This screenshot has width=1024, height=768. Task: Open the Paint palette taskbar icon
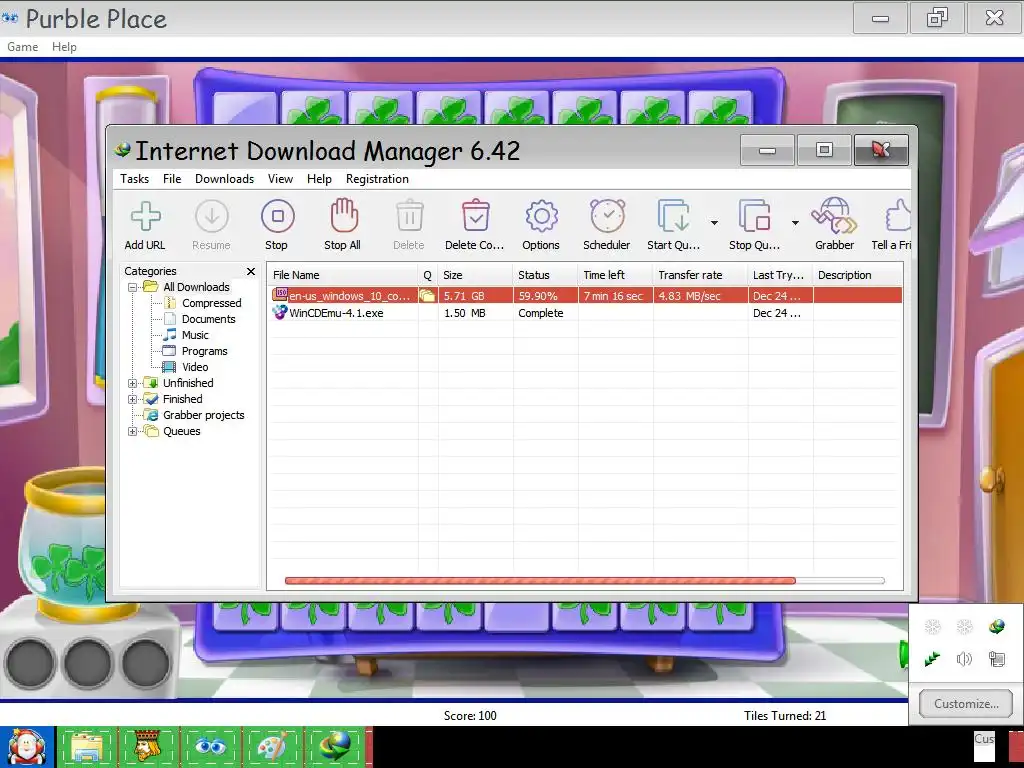[x=272, y=747]
